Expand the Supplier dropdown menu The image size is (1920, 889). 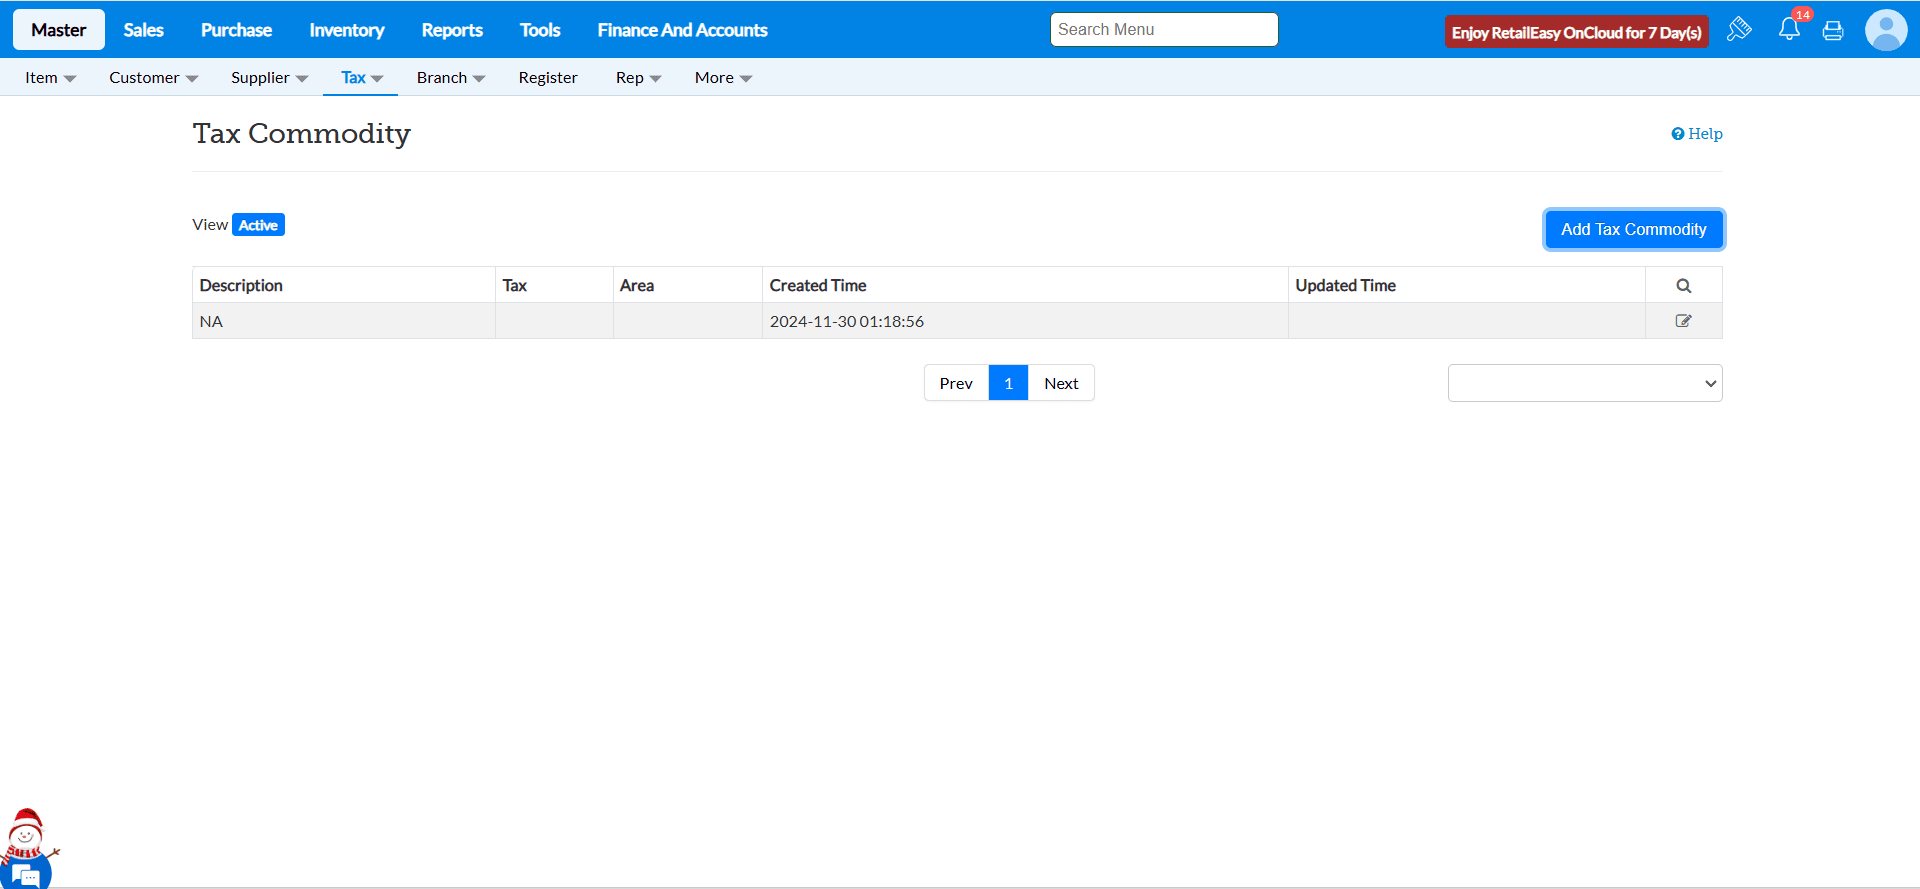point(269,78)
